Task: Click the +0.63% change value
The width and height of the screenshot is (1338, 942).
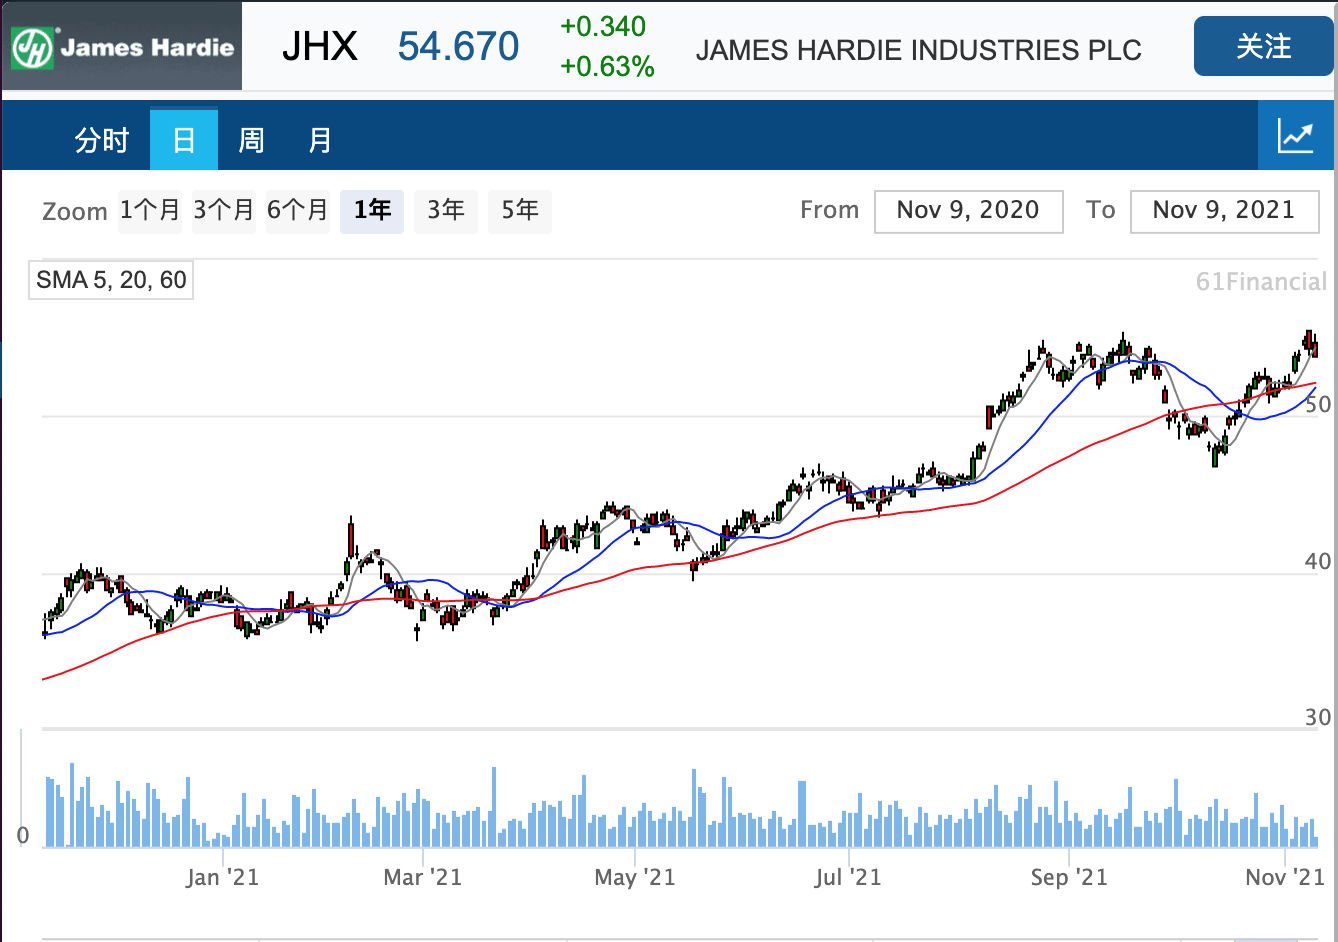Action: point(608,67)
